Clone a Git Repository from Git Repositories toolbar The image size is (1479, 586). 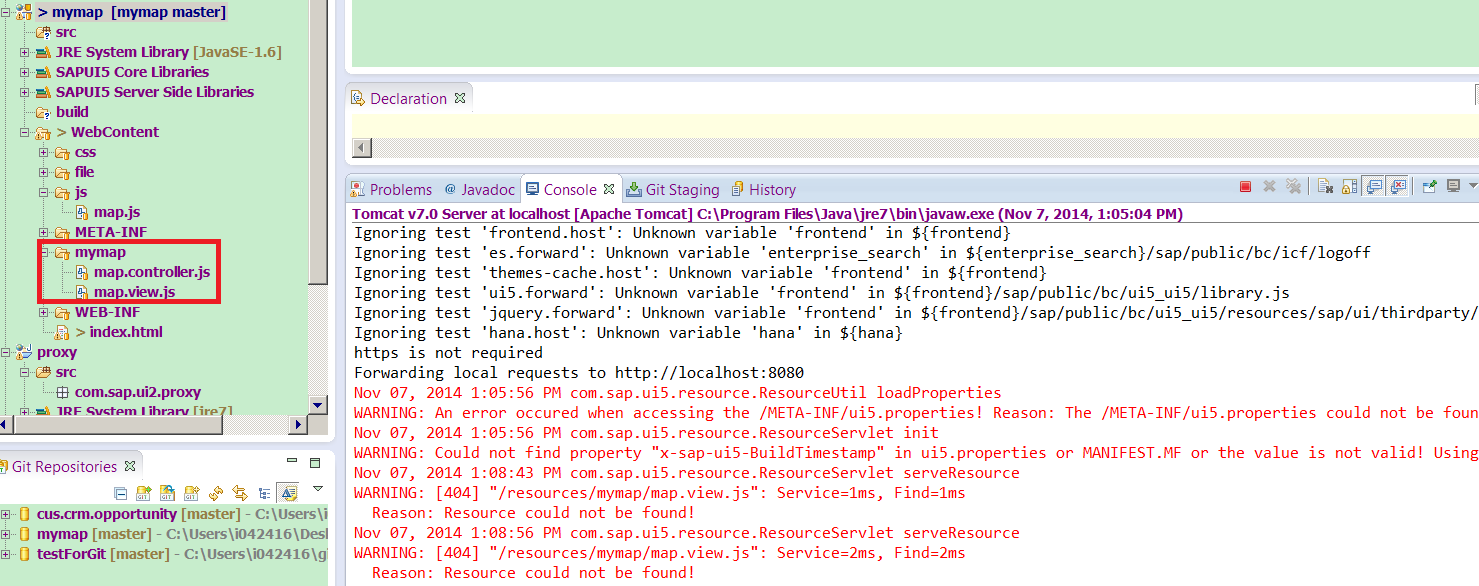point(167,492)
